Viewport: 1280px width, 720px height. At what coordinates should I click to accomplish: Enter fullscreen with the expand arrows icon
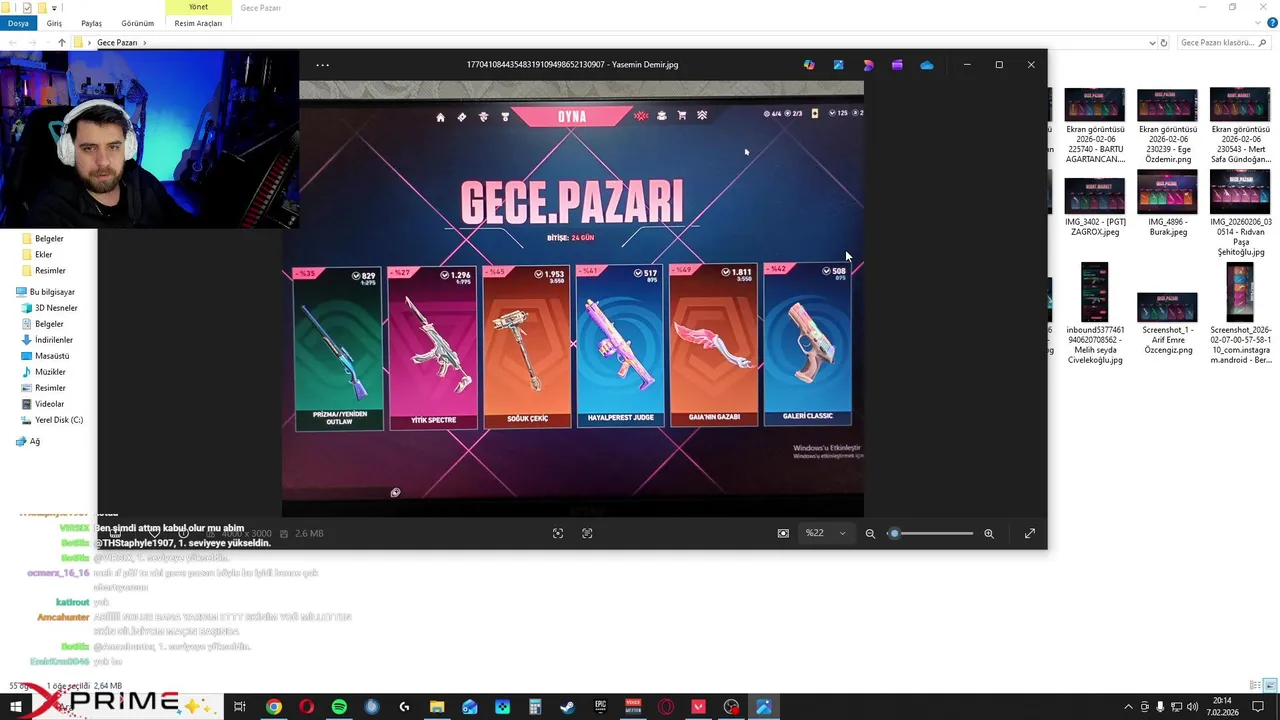(x=1030, y=534)
